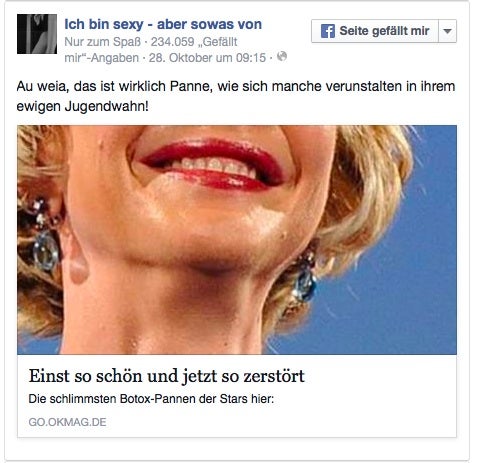Image resolution: width=478 pixels, height=463 pixels.
Task: Open the page's profile picture thumbnail
Action: [x=37, y=34]
